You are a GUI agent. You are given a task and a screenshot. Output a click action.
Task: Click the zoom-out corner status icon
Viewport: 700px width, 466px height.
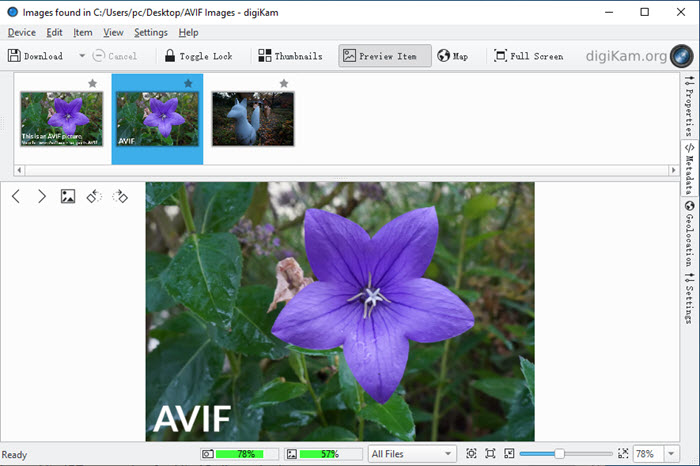point(509,454)
